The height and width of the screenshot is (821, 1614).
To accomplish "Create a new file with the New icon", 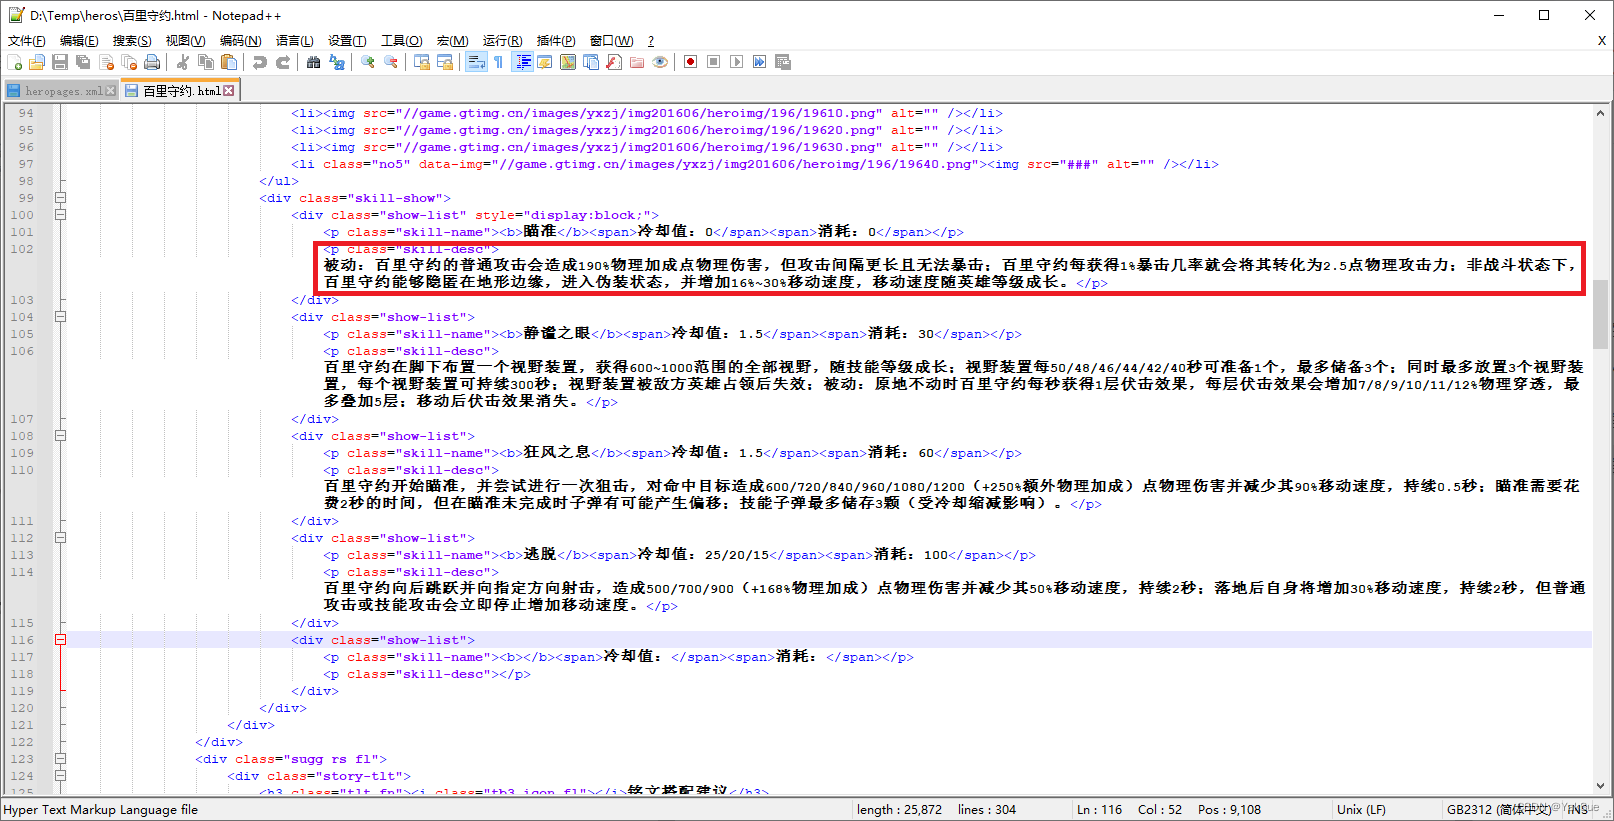I will pyautogui.click(x=14, y=62).
